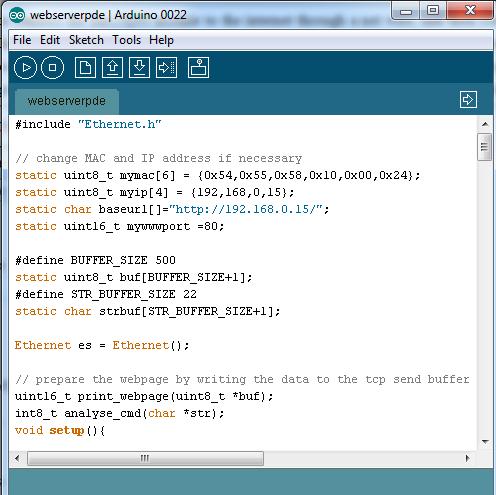Open the Serial Monitor icon
Screen dimensions: 496x495
[198, 68]
